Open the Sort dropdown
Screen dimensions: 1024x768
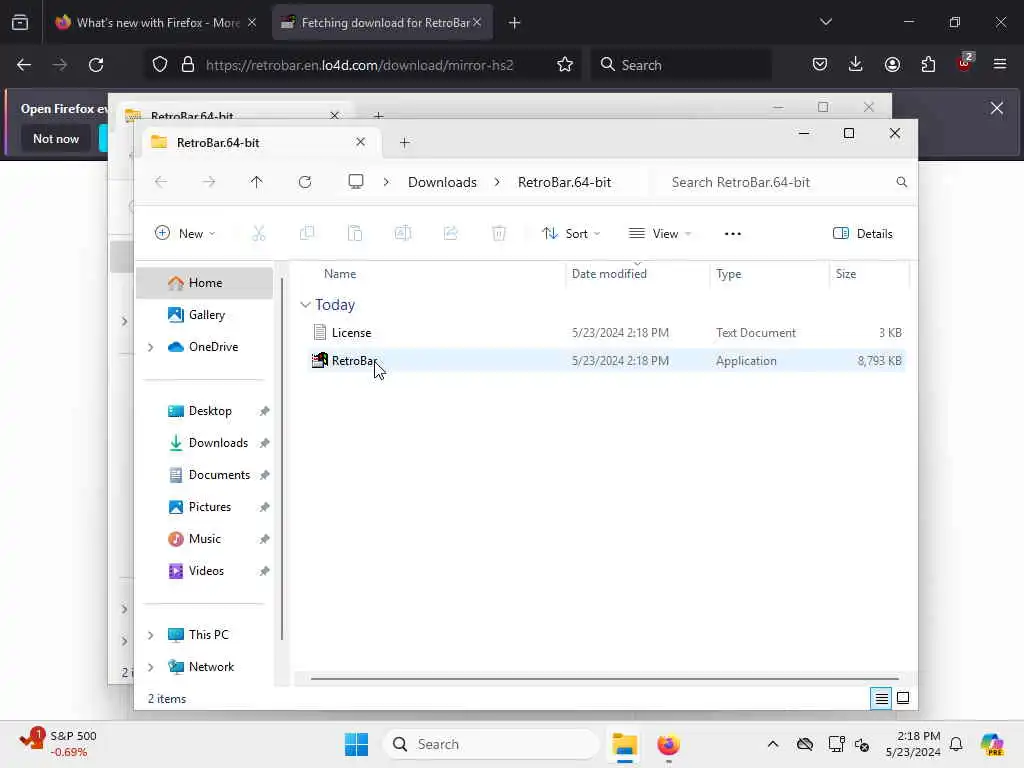(571, 233)
